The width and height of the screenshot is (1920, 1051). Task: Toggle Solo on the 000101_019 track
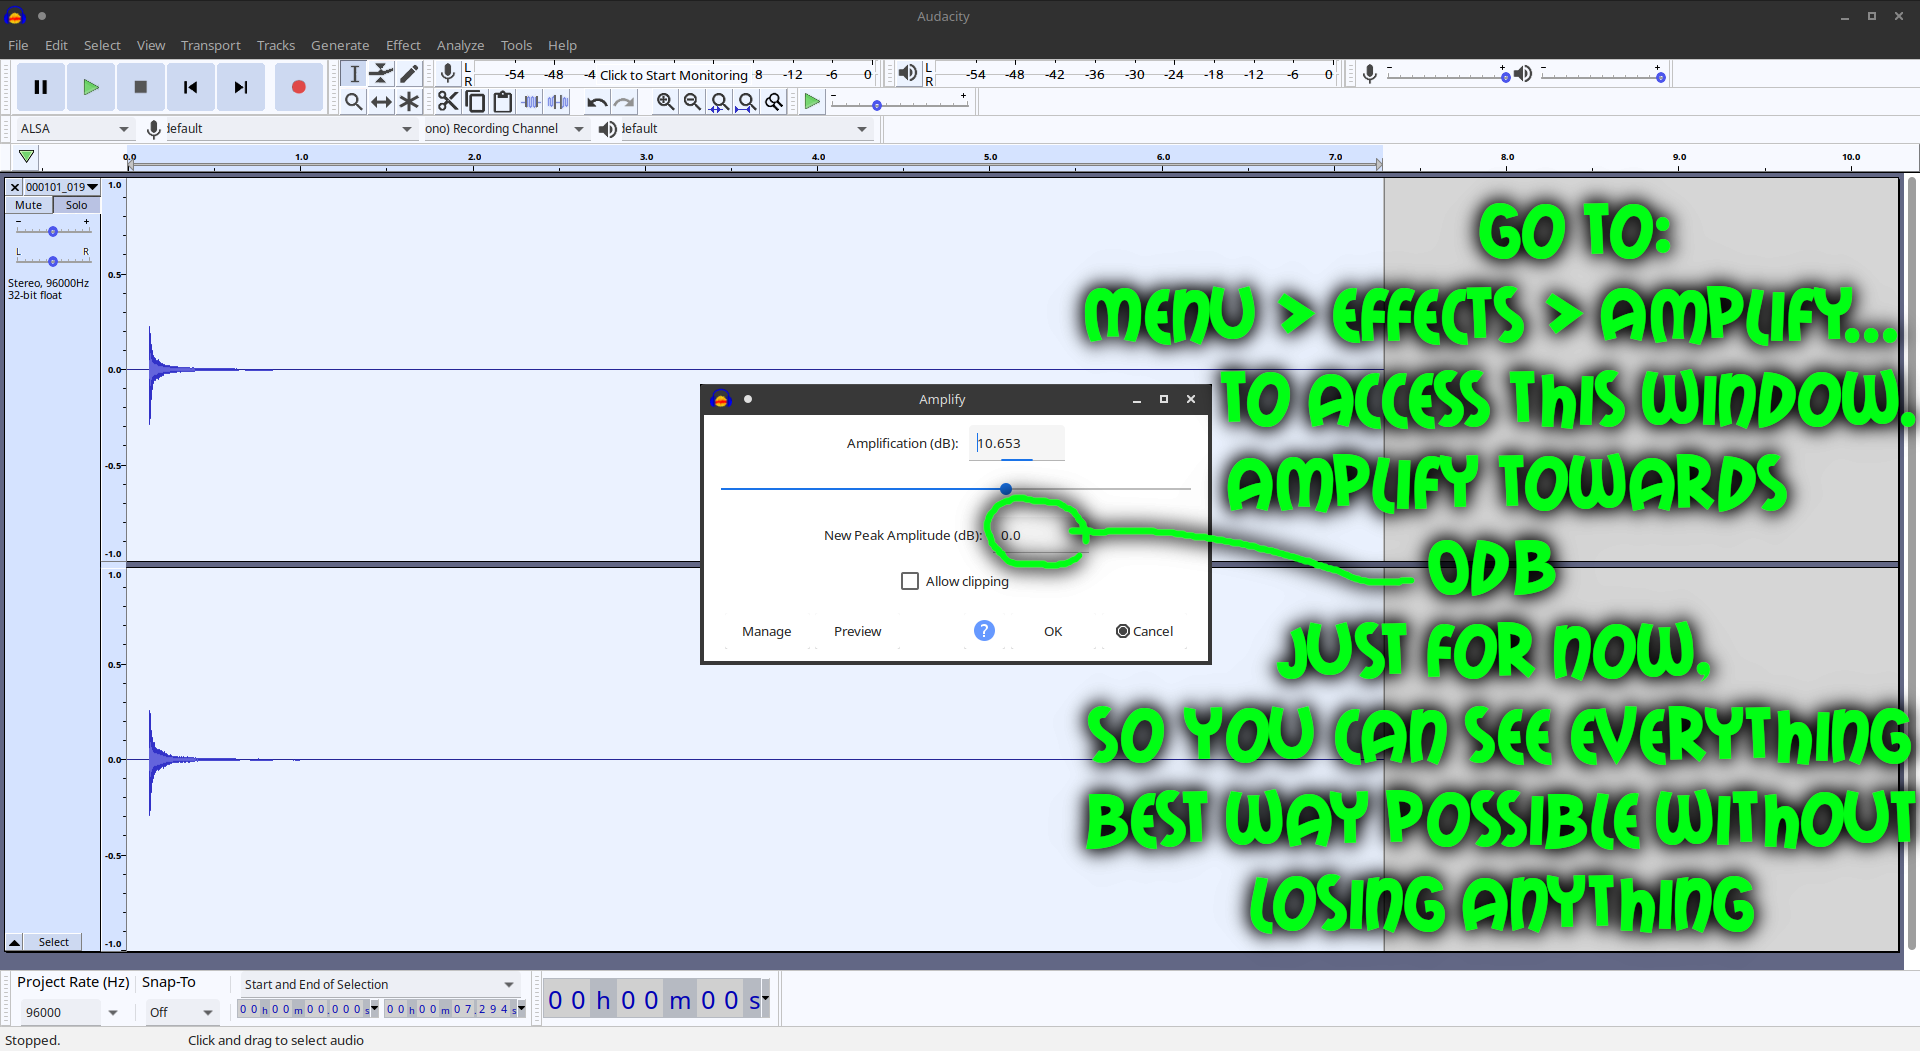(x=76, y=205)
